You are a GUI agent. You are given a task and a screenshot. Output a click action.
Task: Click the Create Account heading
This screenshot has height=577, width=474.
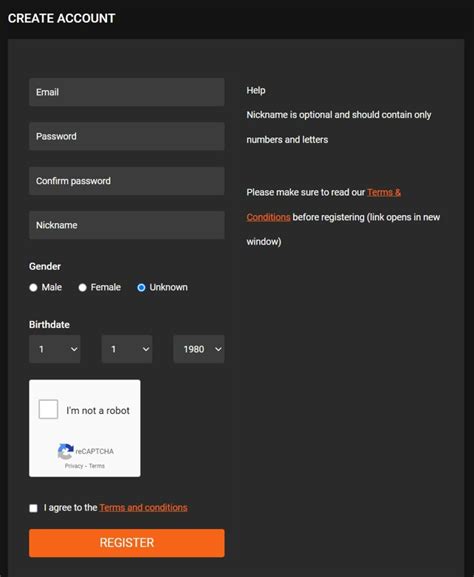pos(61,18)
